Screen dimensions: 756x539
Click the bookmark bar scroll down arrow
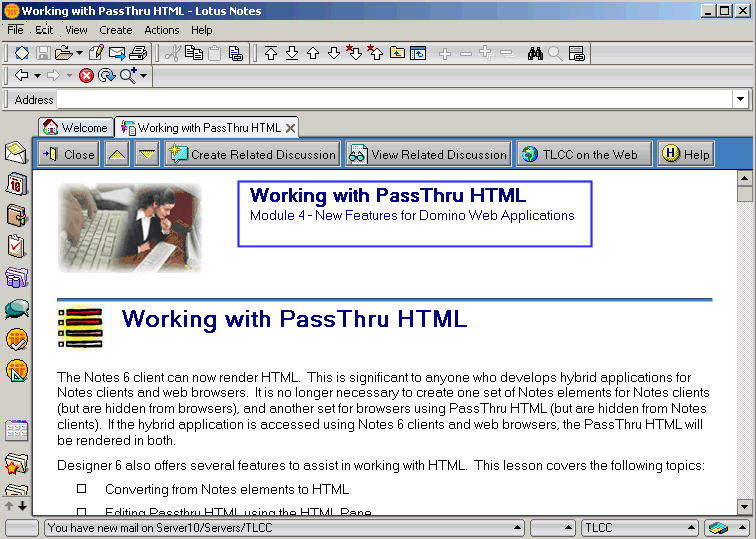(x=23, y=506)
